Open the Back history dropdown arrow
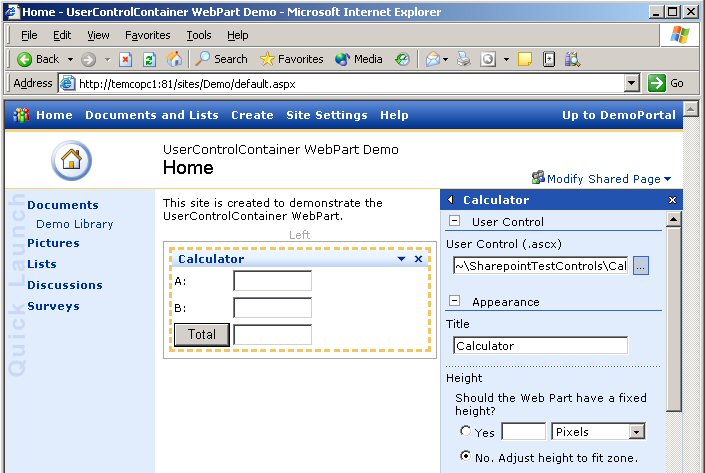The width and height of the screenshot is (705, 473). [x=70, y=59]
